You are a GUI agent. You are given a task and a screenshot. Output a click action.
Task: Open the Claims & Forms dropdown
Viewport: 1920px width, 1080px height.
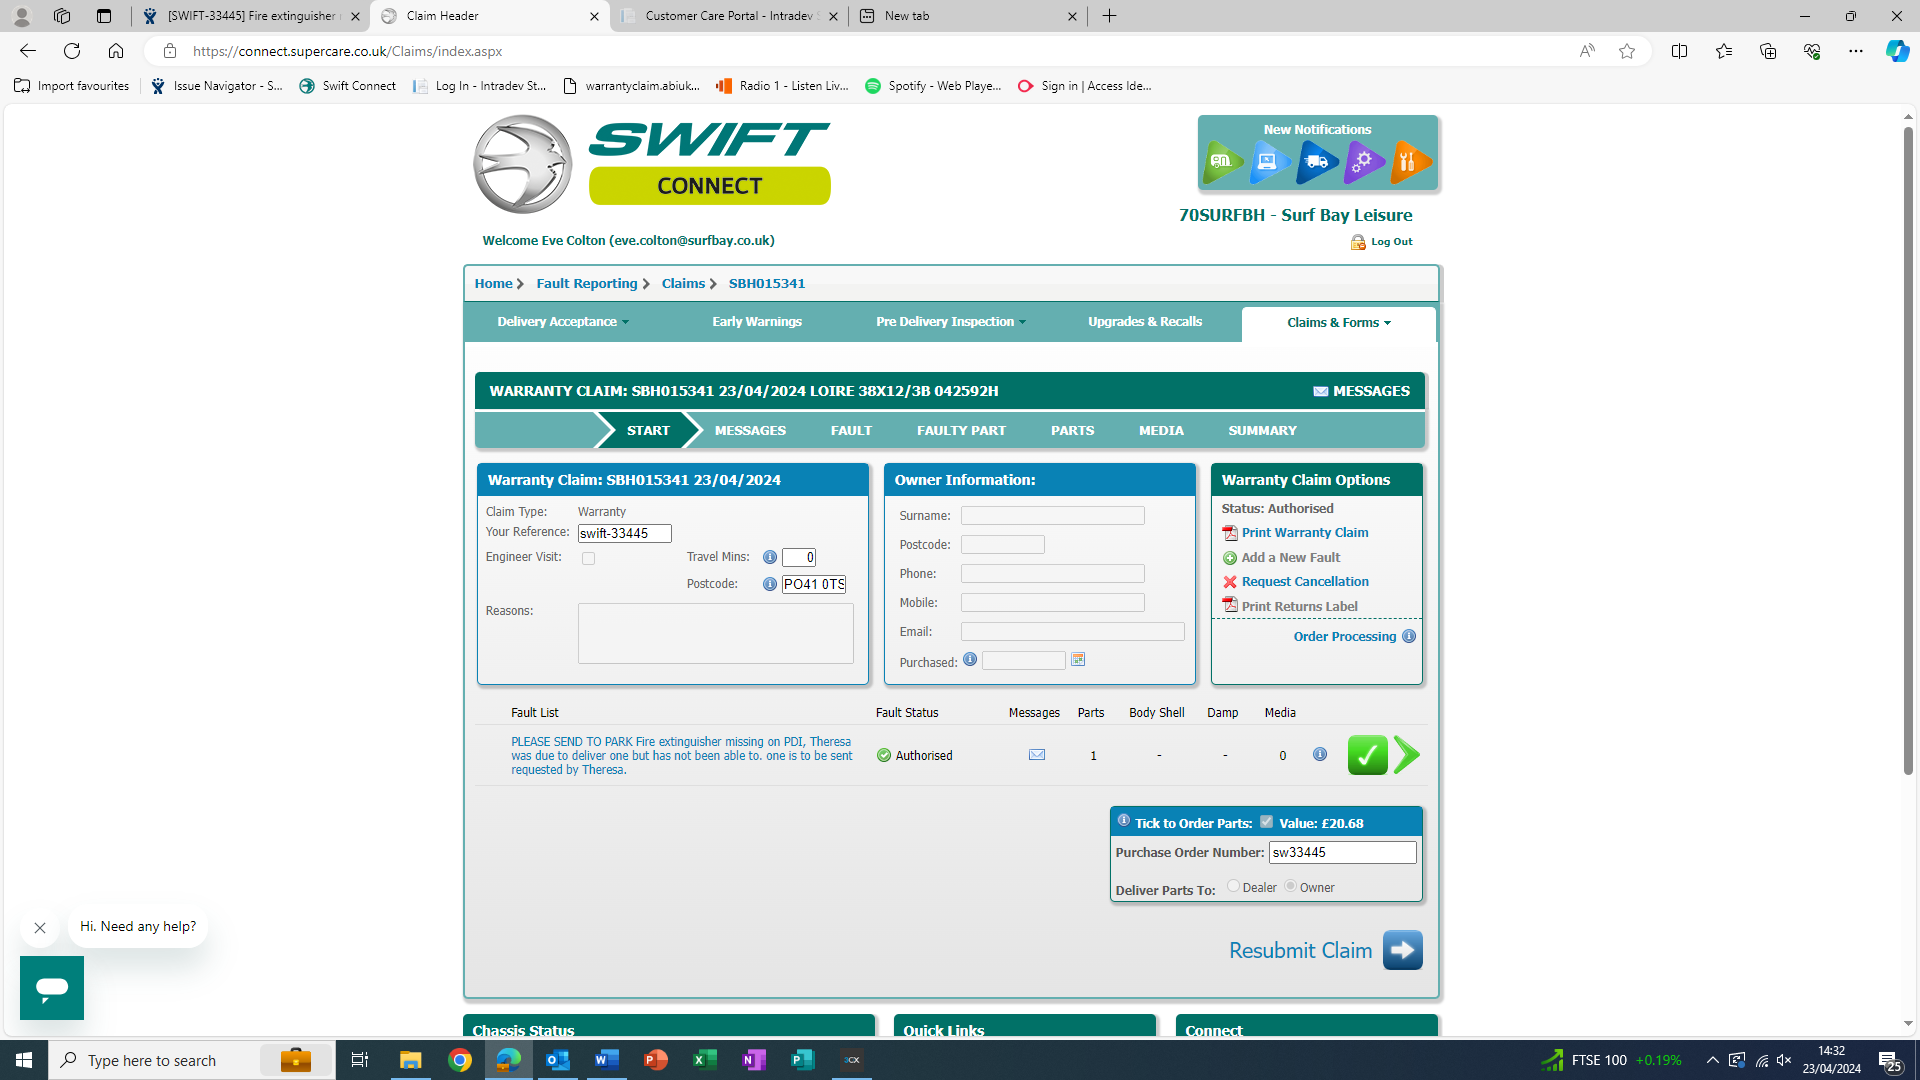click(x=1338, y=323)
